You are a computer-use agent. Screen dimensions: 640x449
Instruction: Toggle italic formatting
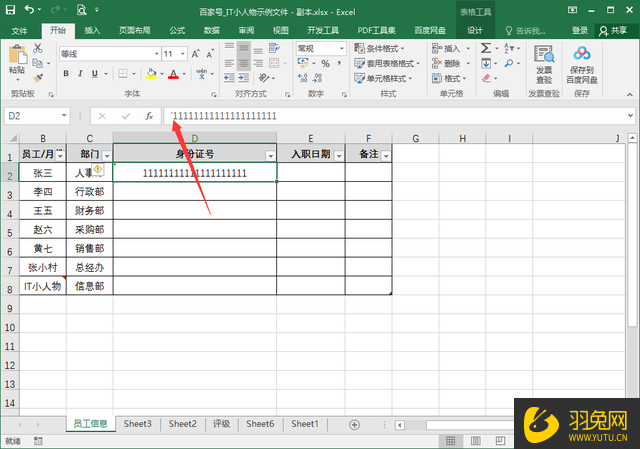80,73
